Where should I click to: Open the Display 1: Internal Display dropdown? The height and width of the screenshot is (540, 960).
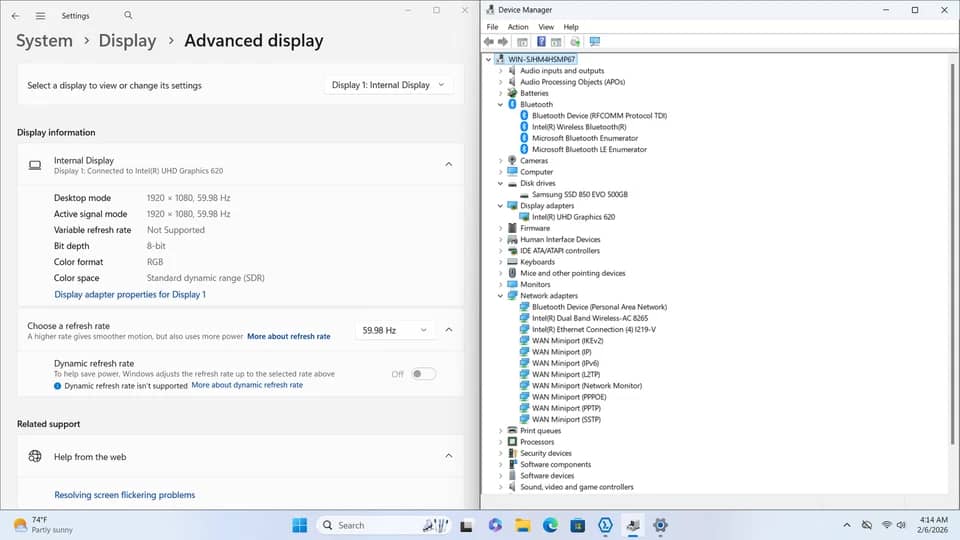point(388,85)
